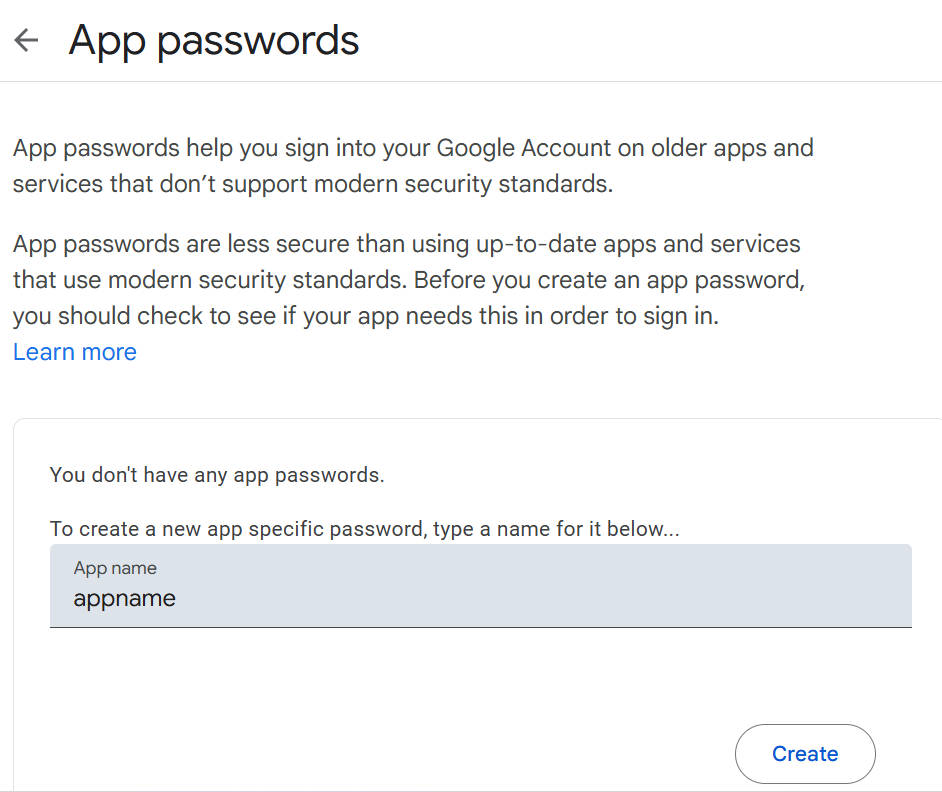Image resolution: width=942 pixels, height=792 pixels.
Task: Click the small 'App name' field label
Action: pos(115,568)
